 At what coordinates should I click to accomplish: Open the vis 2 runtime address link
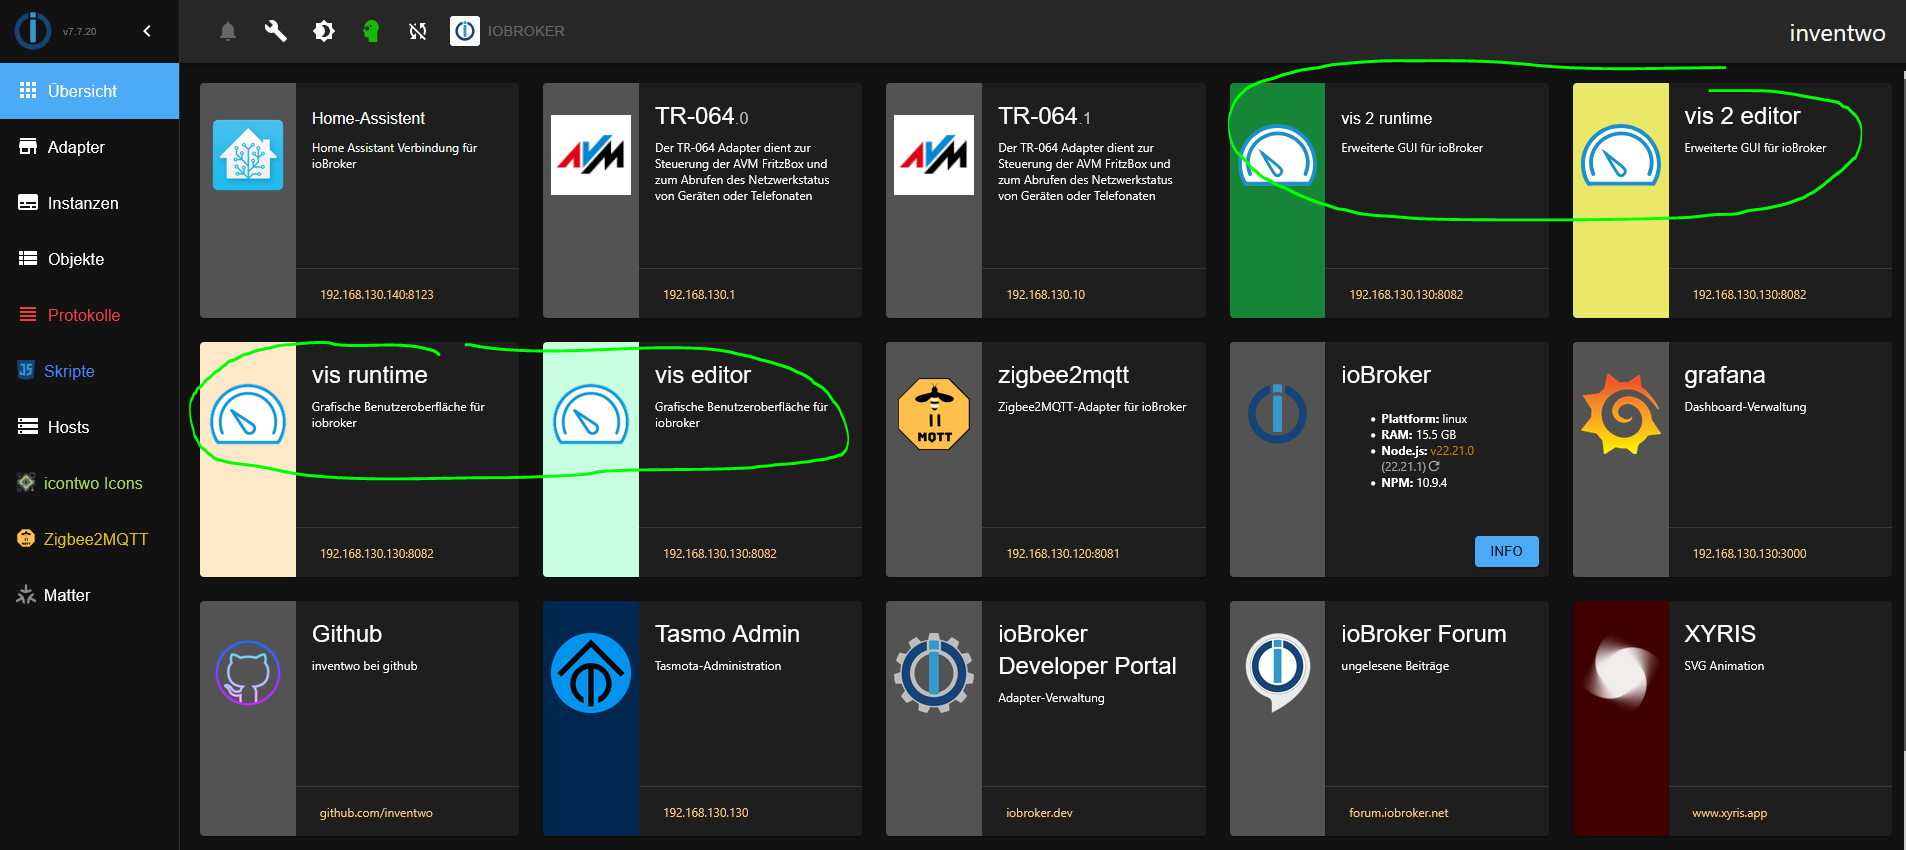tap(1406, 295)
